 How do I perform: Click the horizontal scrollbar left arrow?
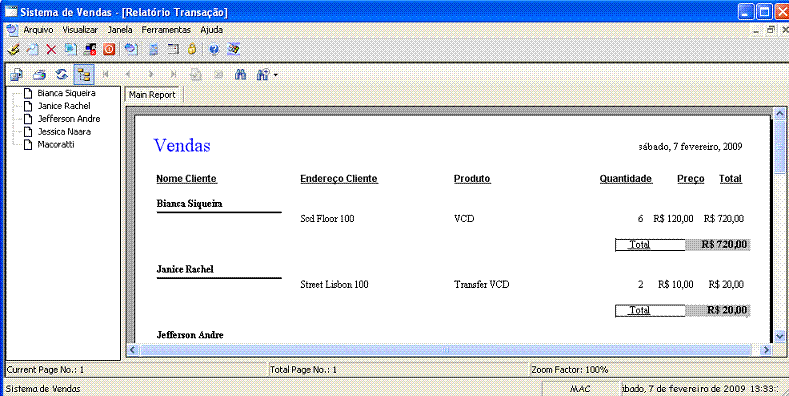tap(132, 349)
